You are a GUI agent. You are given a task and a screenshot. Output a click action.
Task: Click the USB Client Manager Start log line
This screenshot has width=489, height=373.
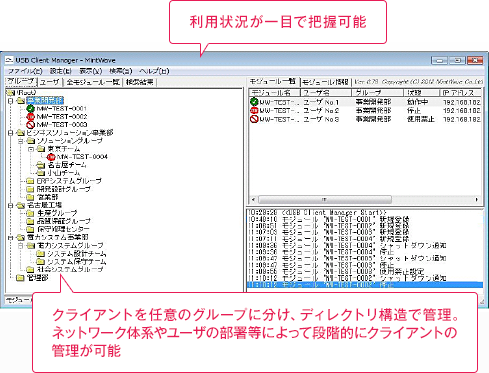point(317,212)
